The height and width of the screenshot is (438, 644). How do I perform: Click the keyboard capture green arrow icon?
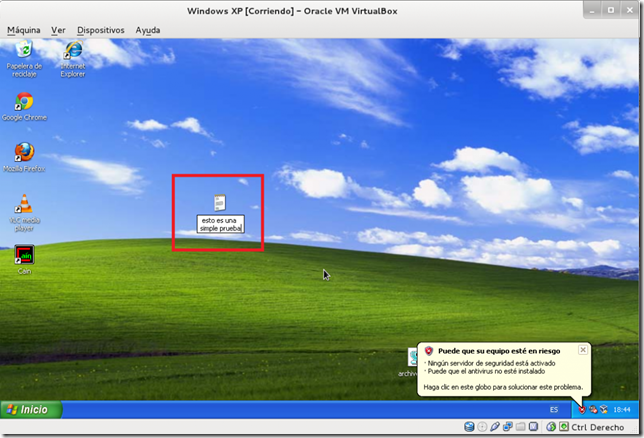click(x=564, y=427)
